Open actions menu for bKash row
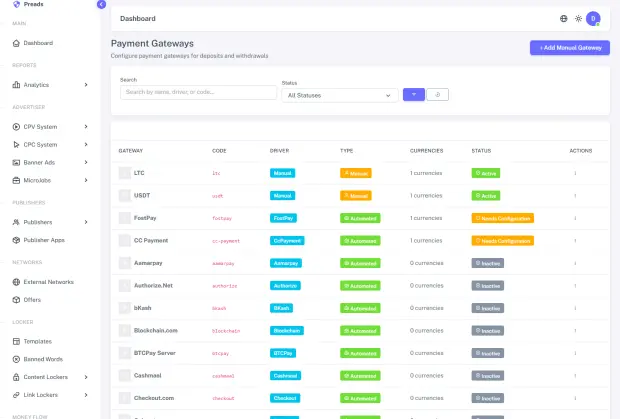The height and width of the screenshot is (419, 620). coord(575,308)
